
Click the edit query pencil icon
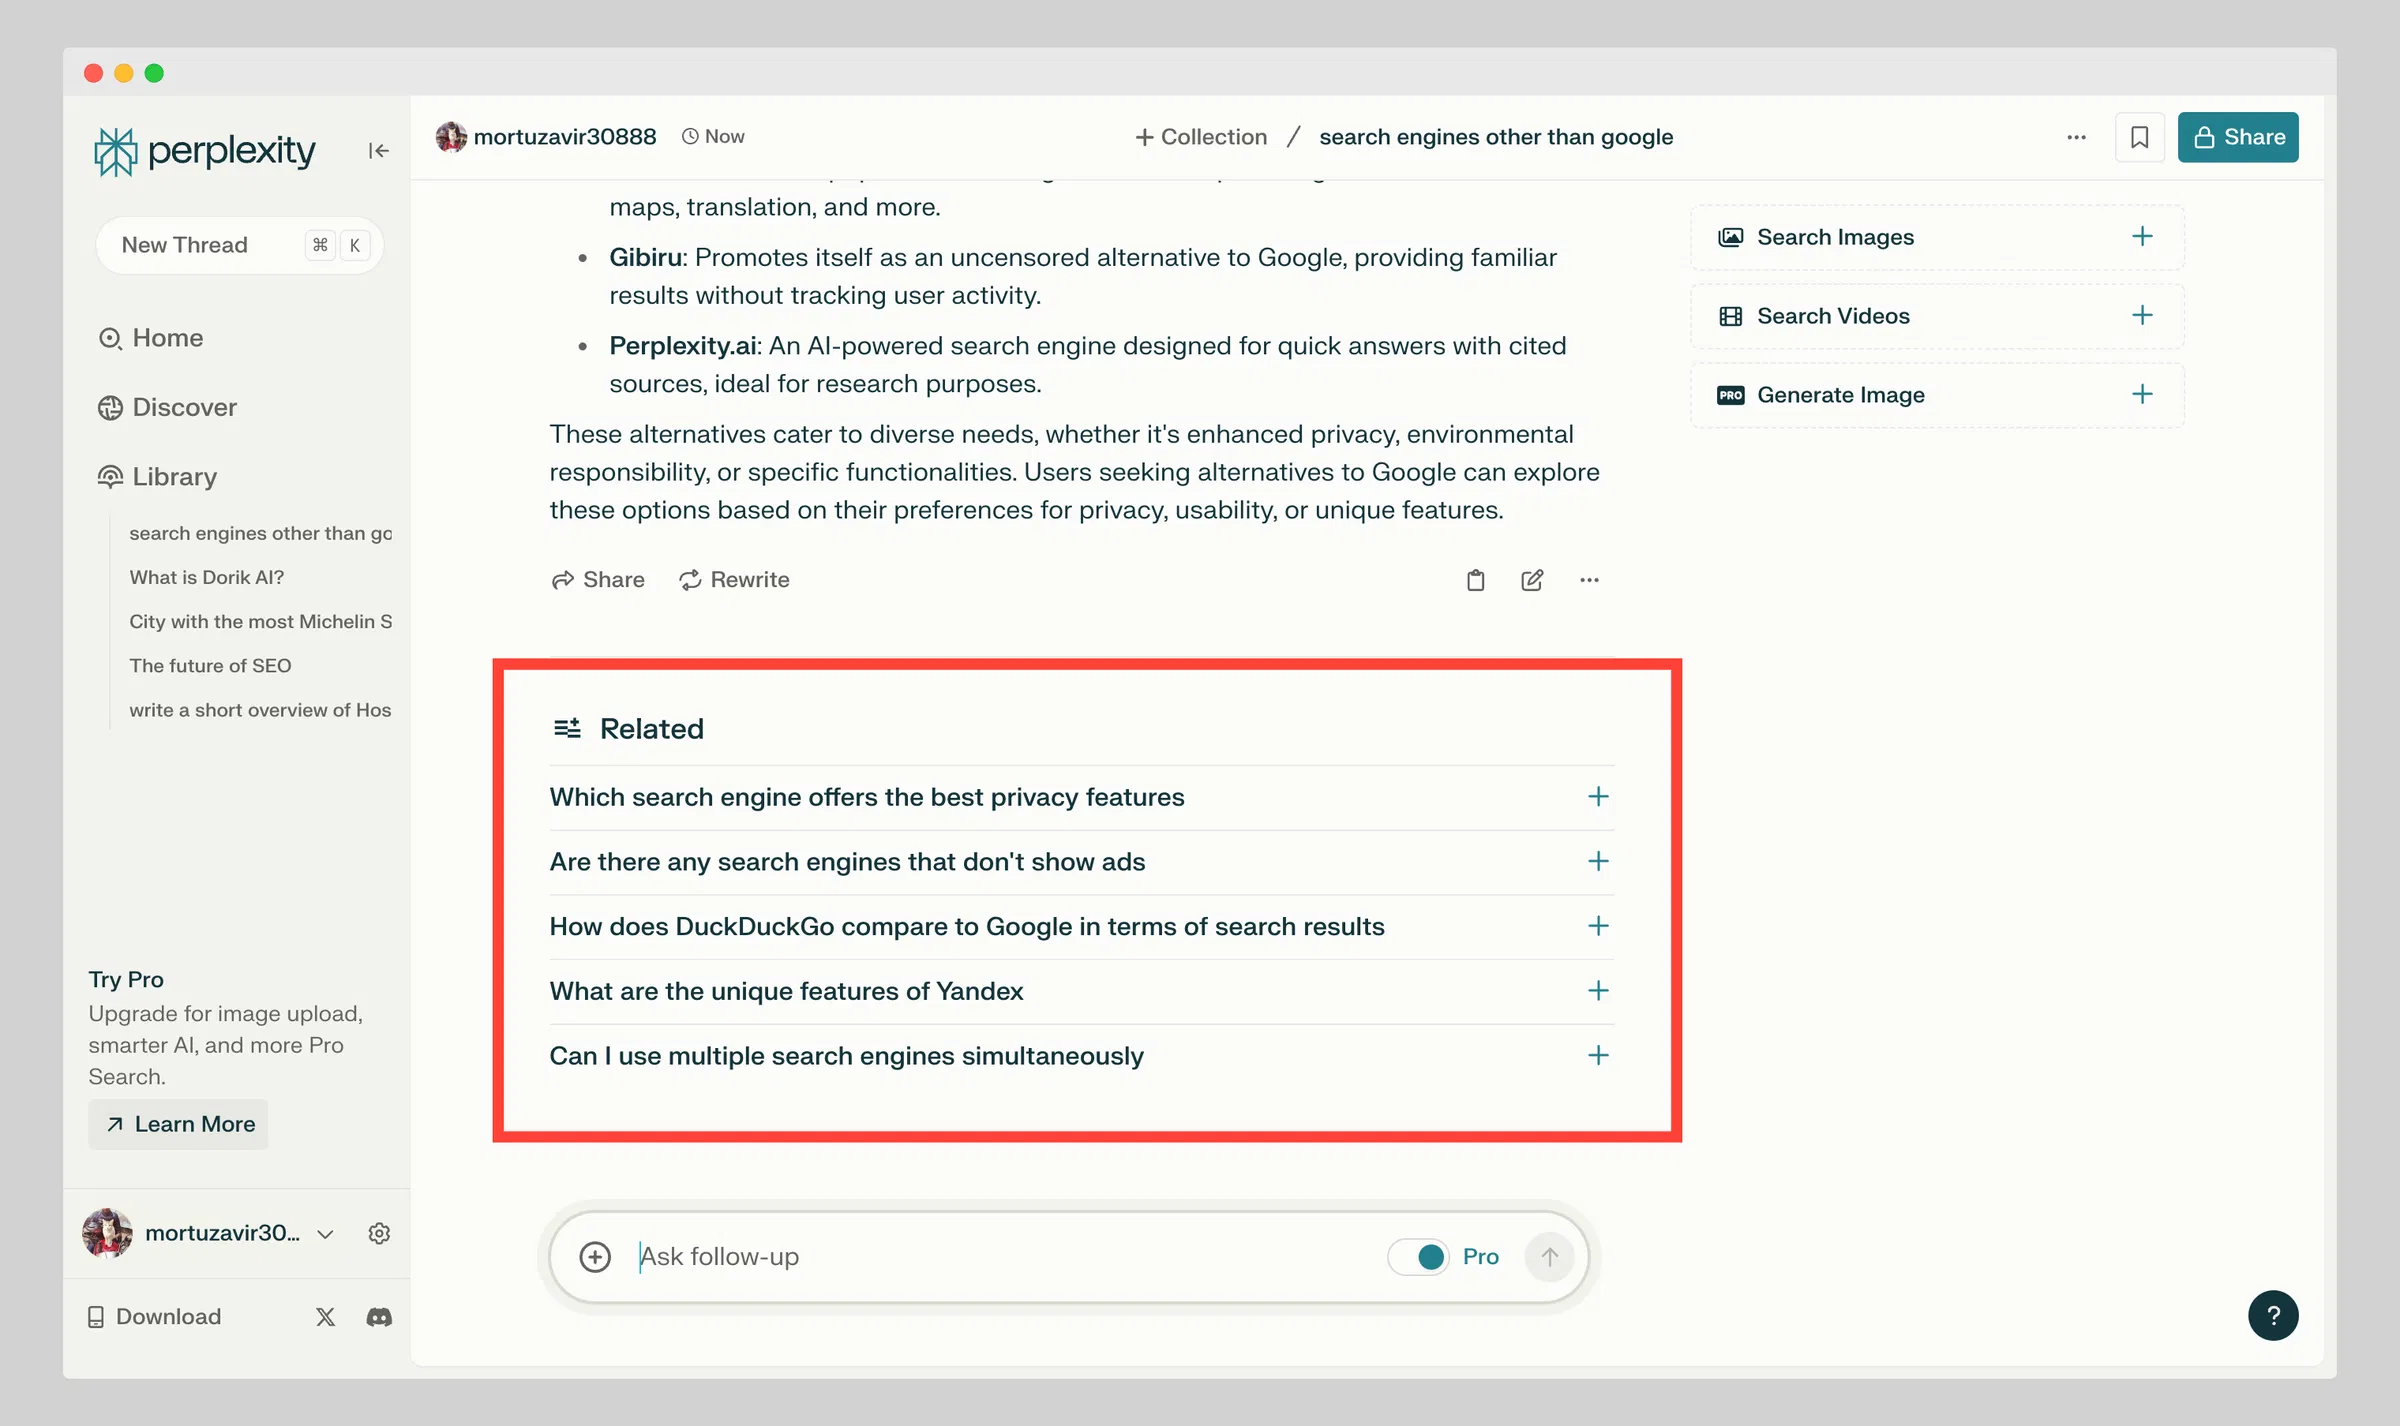pos(1532,580)
